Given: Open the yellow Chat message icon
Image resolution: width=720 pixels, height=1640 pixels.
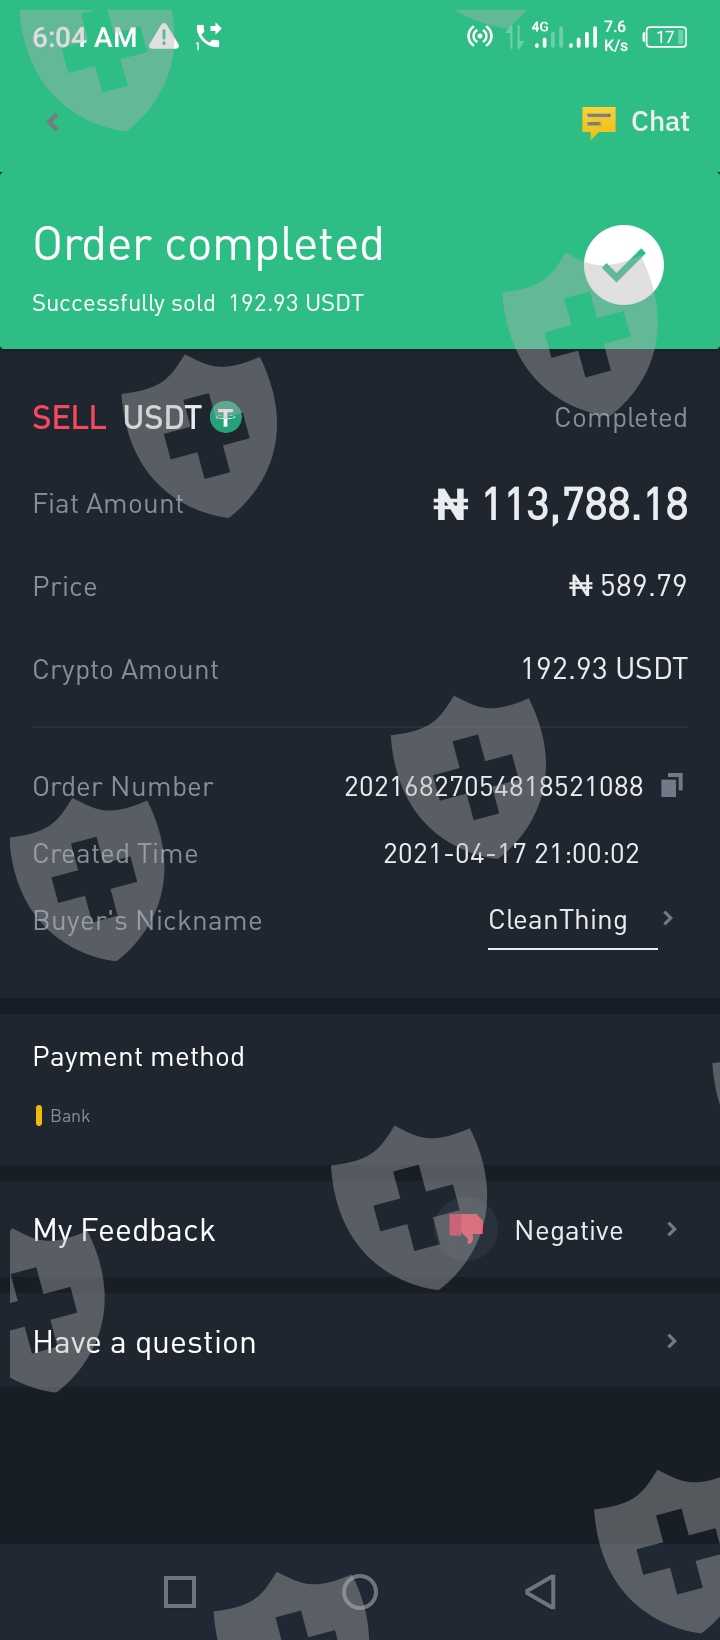Looking at the screenshot, I should pos(599,122).
